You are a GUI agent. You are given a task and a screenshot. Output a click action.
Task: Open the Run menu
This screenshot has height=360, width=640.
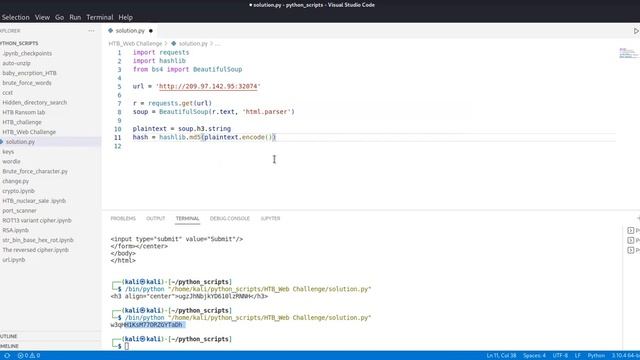click(x=75, y=17)
